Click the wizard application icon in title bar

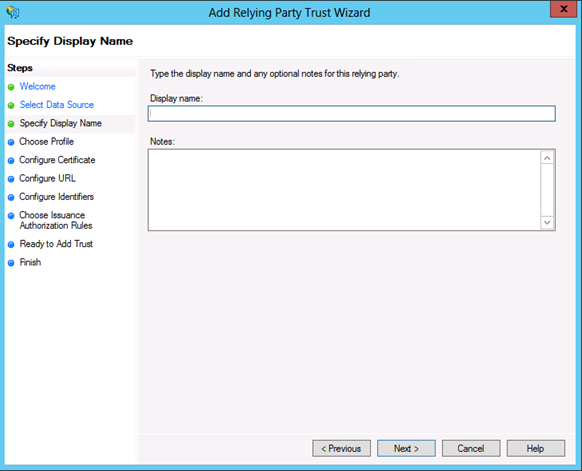[x=13, y=12]
